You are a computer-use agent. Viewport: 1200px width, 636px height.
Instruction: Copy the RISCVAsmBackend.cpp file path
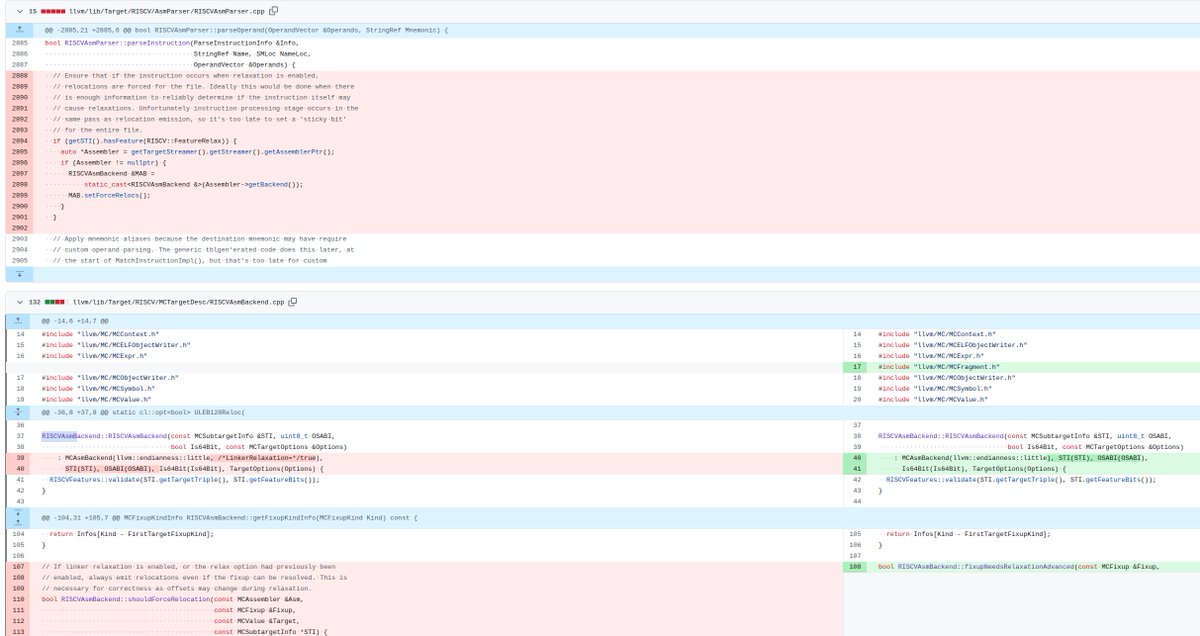[x=294, y=300]
